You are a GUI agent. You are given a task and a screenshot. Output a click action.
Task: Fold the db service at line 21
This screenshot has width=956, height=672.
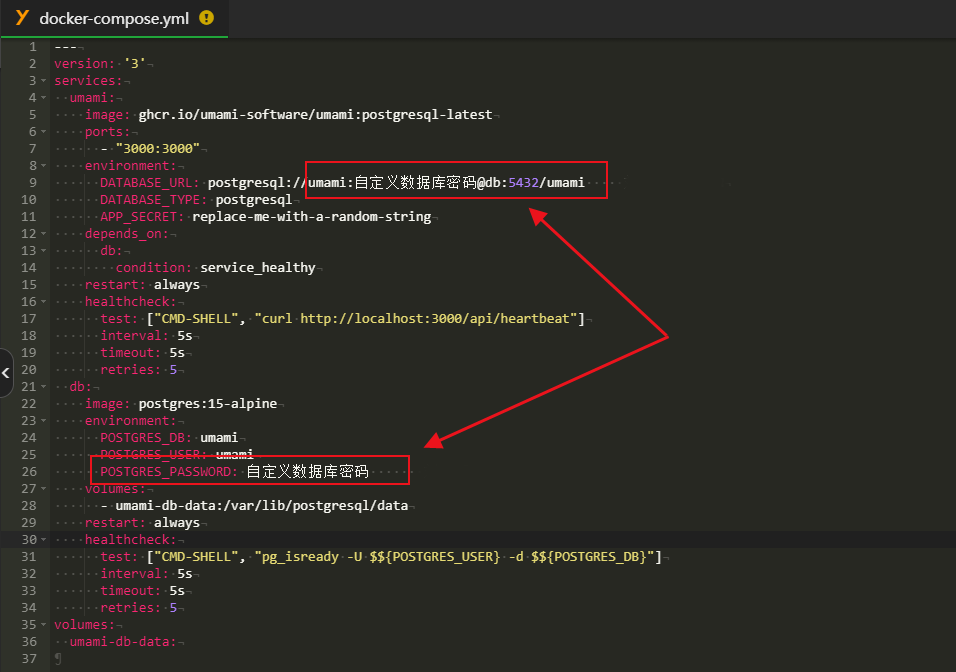point(43,387)
